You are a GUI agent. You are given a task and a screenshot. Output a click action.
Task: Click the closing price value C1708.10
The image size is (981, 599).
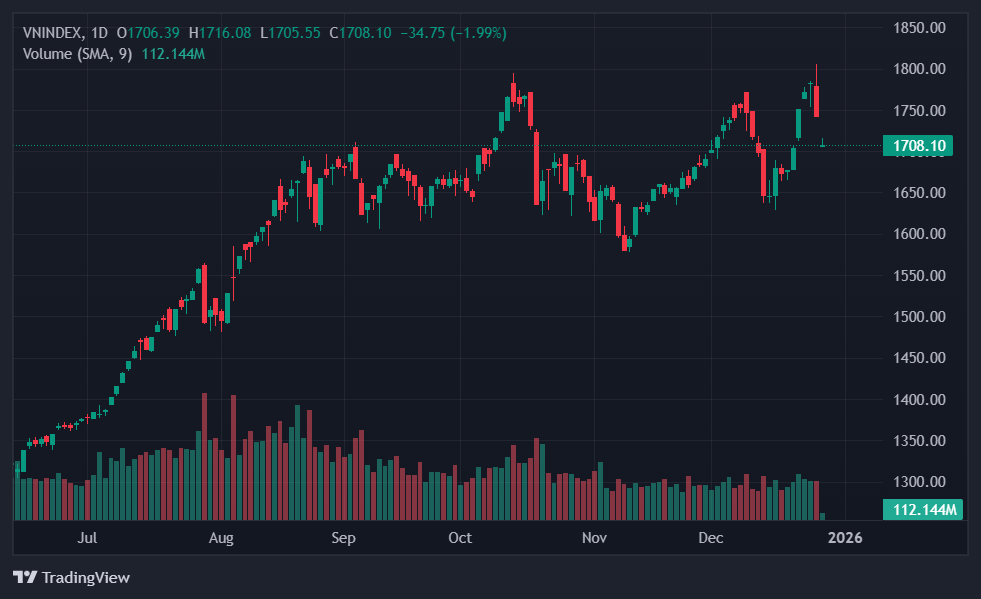[366, 33]
